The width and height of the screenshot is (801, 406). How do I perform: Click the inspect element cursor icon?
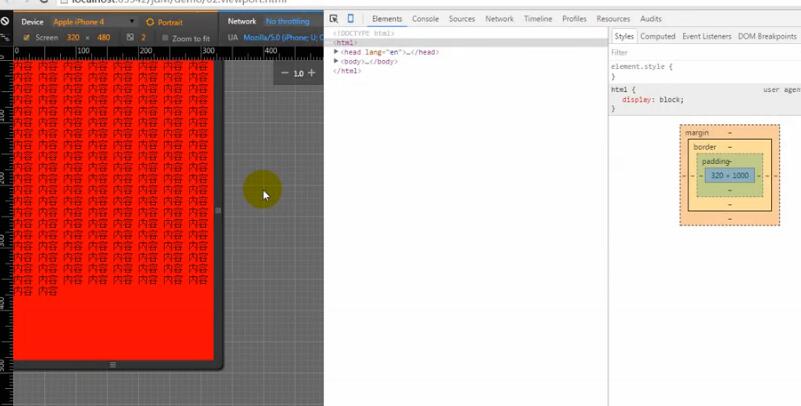click(334, 19)
